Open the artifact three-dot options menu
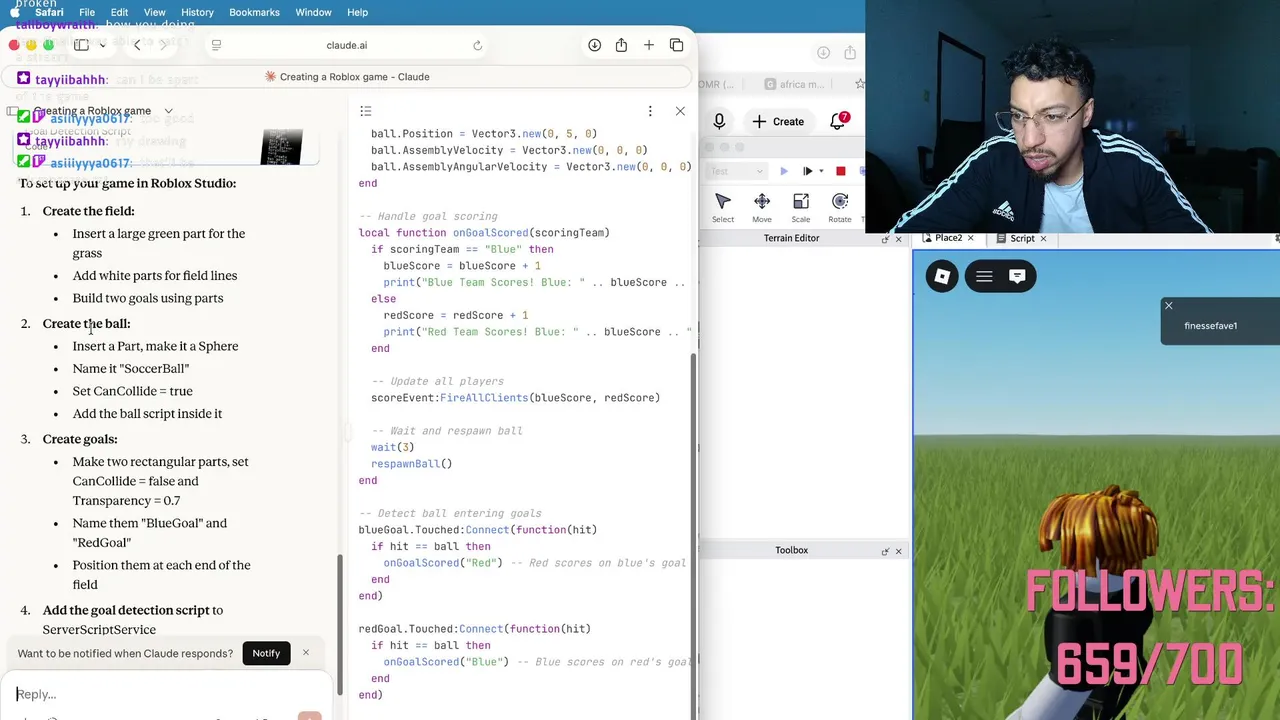Screen dimensions: 1280x720 [x=650, y=111]
